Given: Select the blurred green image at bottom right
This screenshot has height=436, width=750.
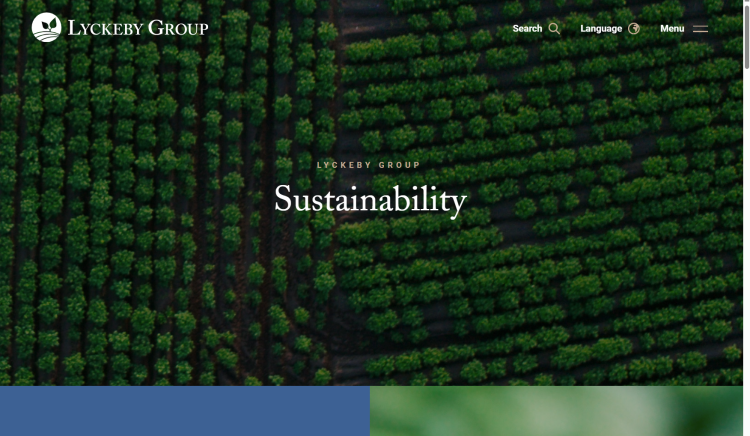Looking at the screenshot, I should click(x=556, y=411).
